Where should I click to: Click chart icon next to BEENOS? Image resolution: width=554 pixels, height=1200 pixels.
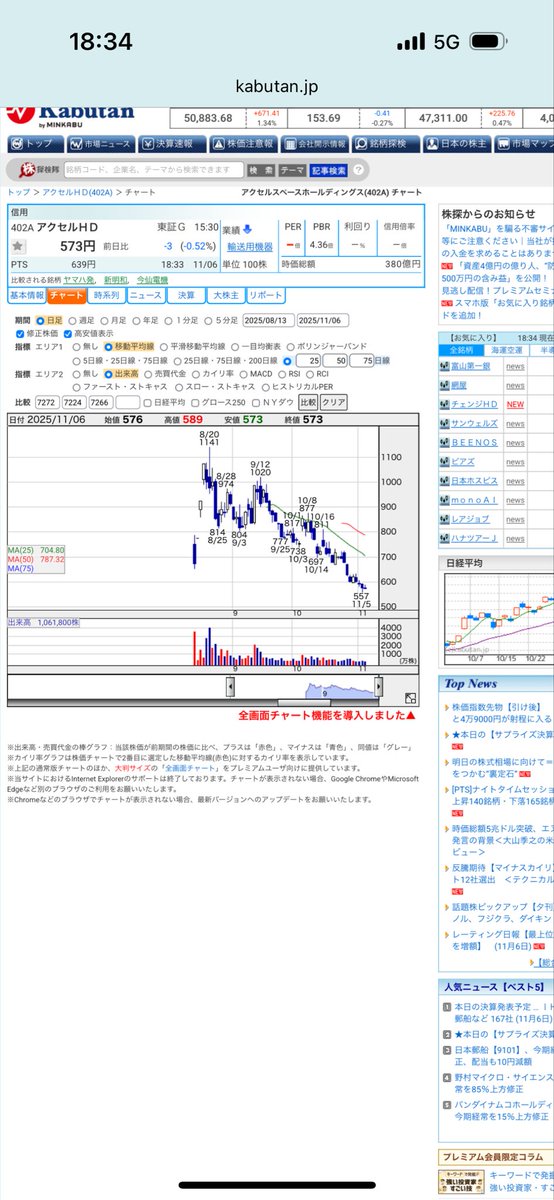(444, 442)
